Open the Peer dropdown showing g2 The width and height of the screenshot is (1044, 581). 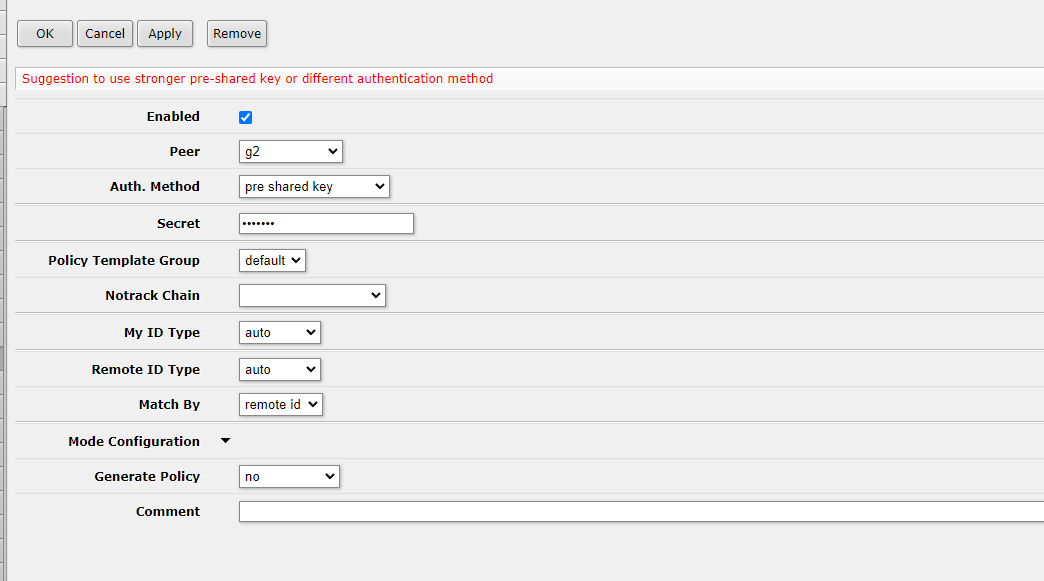291,152
